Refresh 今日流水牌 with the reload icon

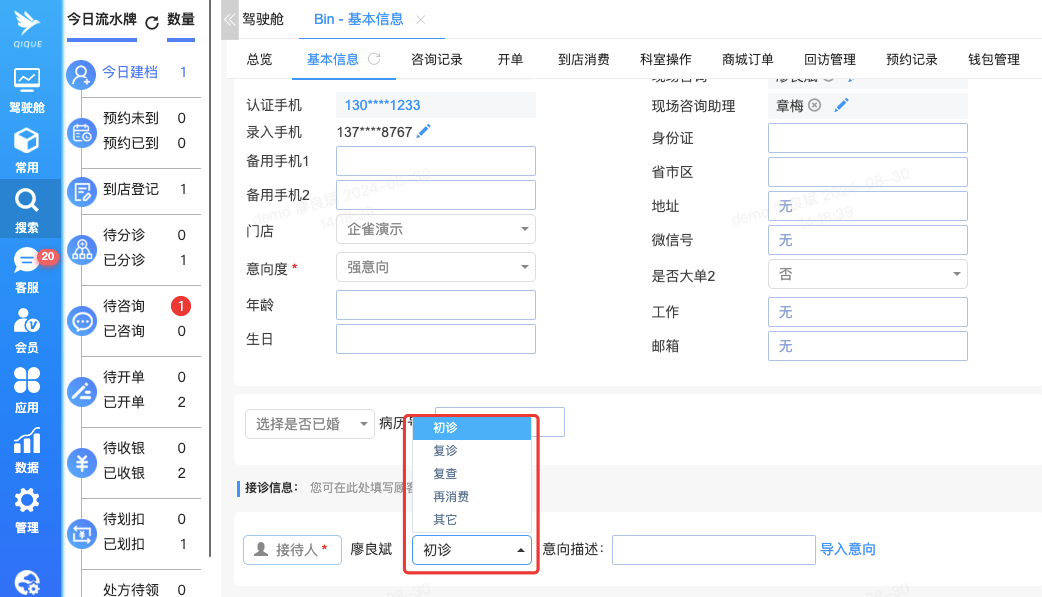[x=152, y=22]
